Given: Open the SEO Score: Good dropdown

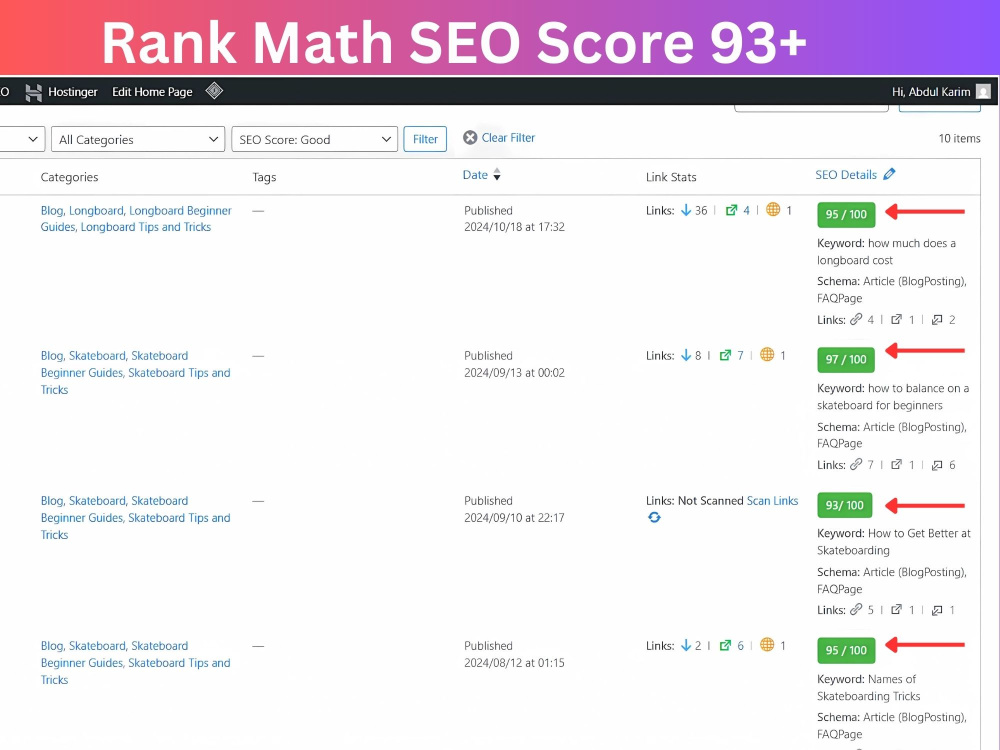Looking at the screenshot, I should pos(314,140).
